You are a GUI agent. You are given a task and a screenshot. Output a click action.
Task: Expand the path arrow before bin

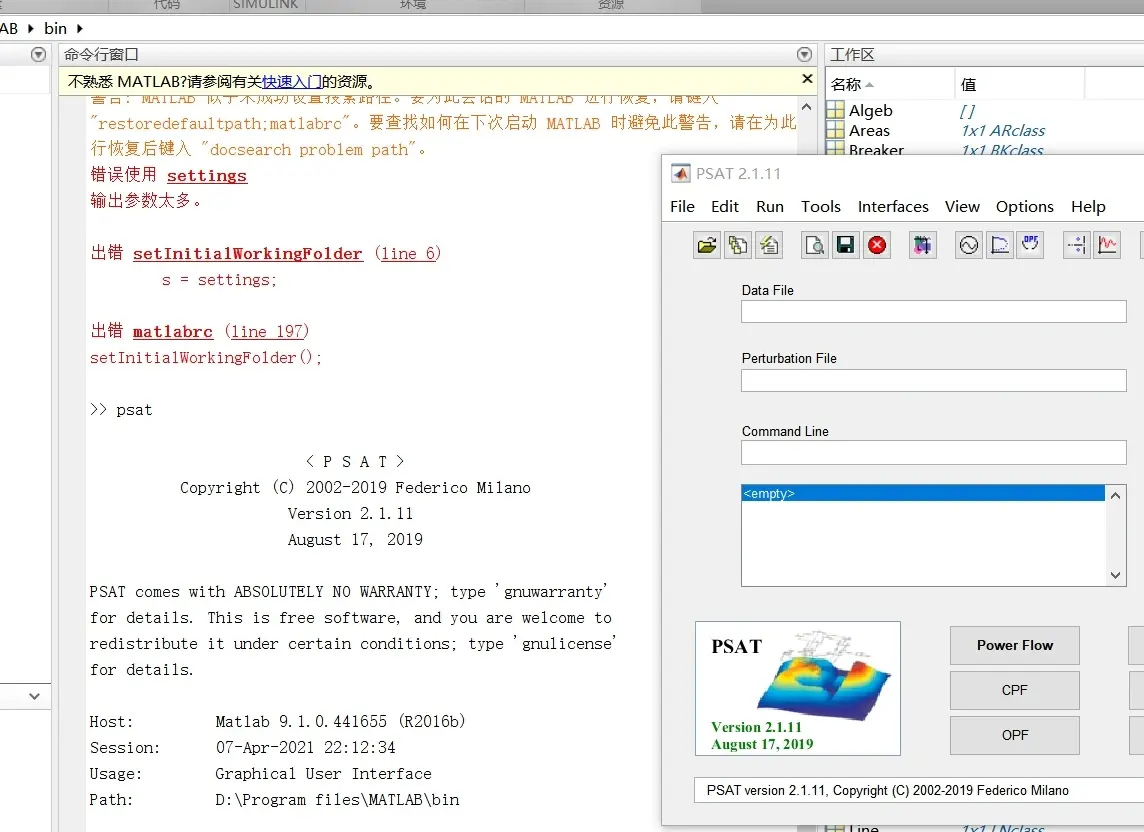click(31, 28)
